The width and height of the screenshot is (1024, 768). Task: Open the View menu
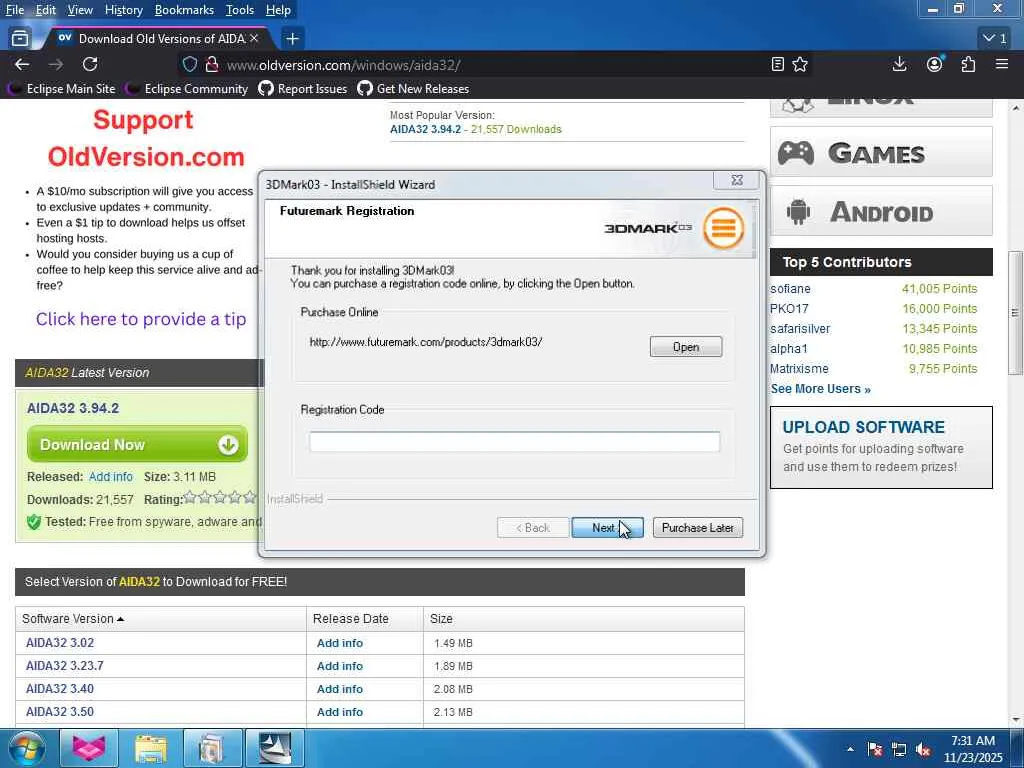tap(80, 10)
